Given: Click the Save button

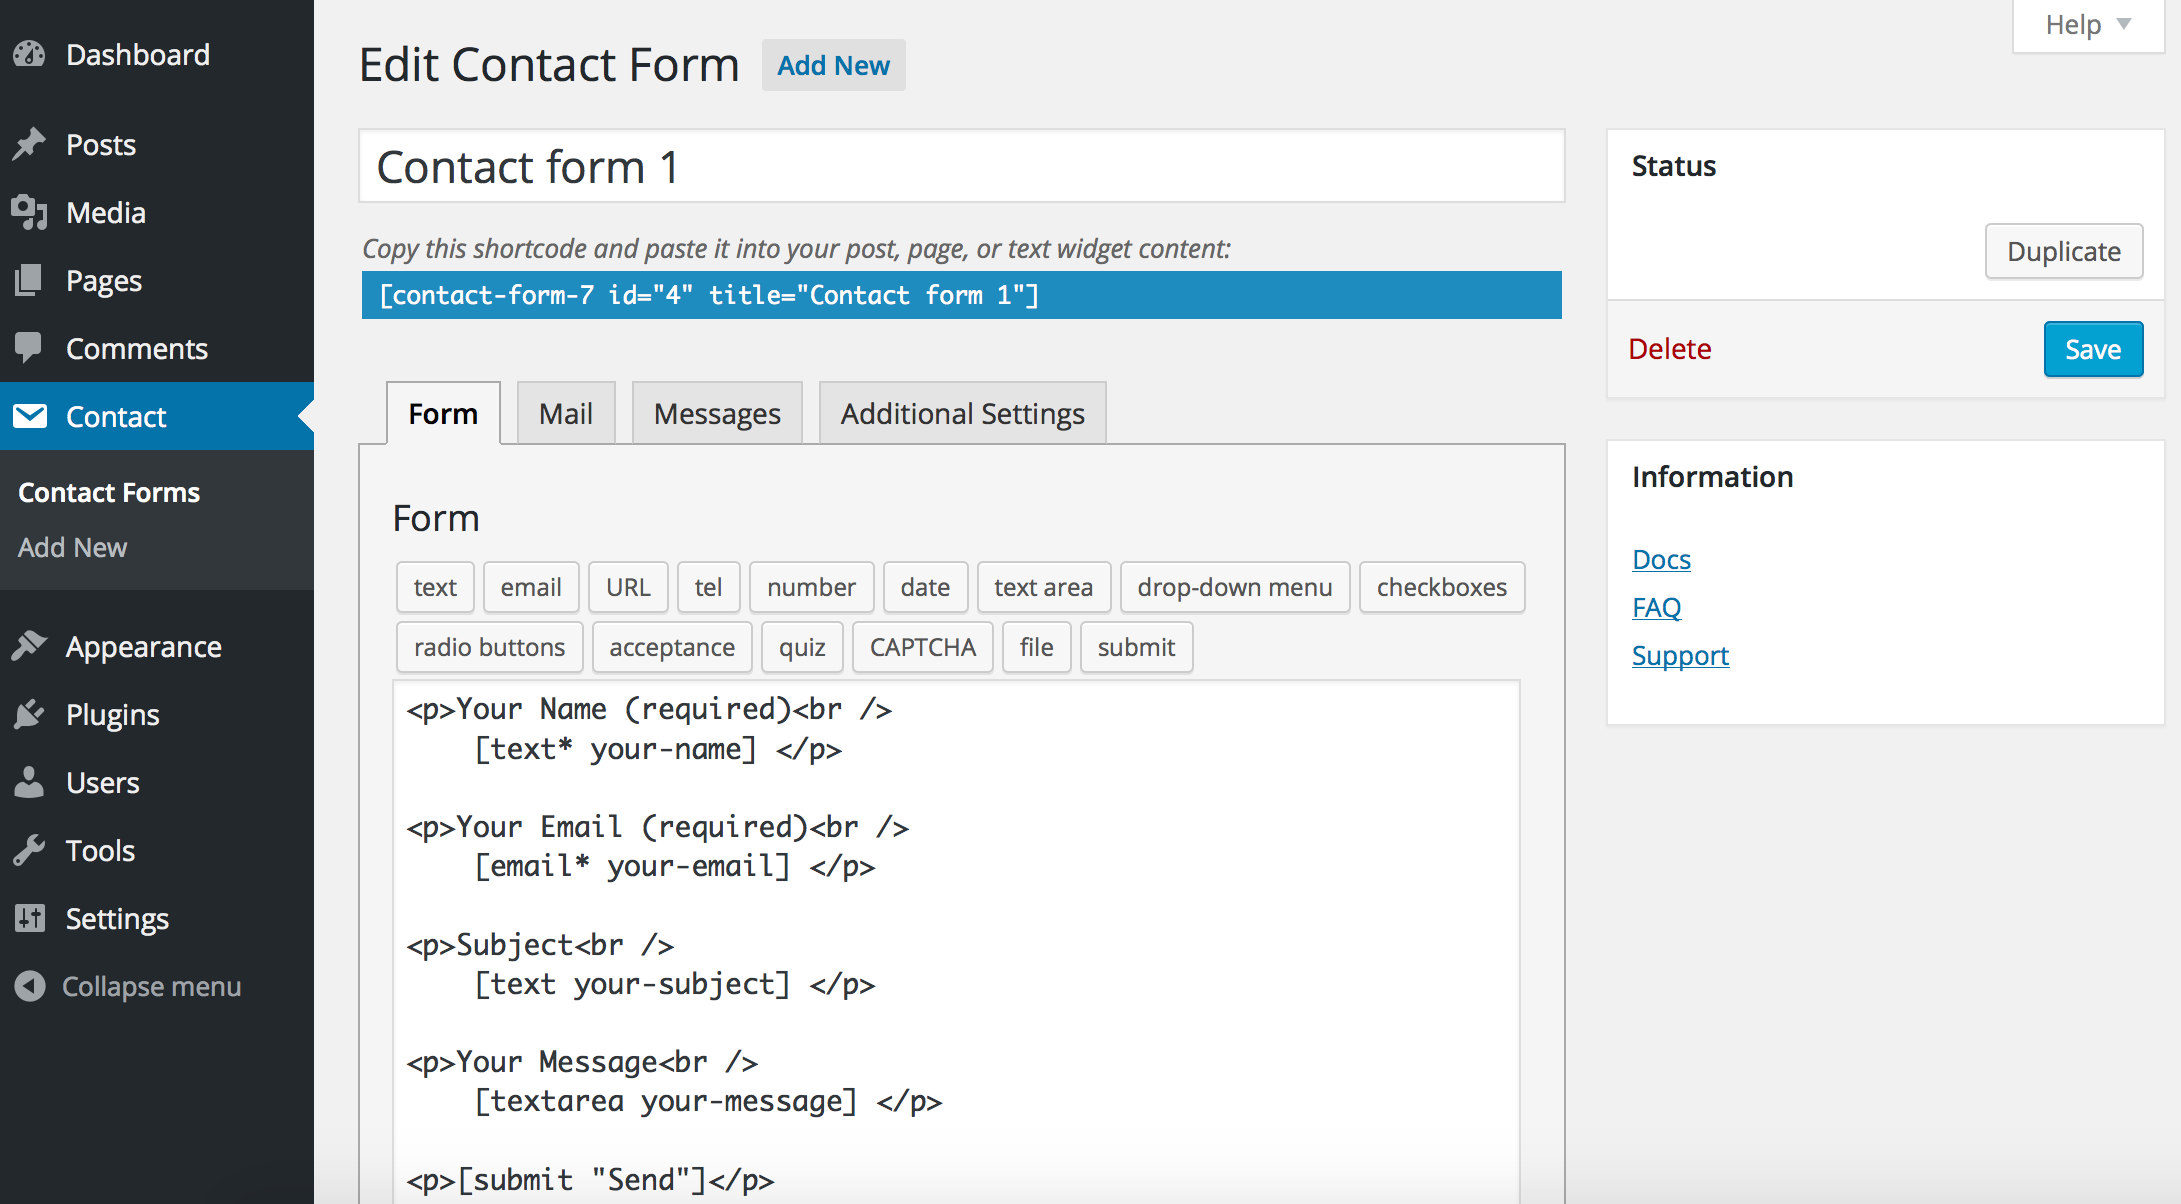Looking at the screenshot, I should click(2092, 348).
